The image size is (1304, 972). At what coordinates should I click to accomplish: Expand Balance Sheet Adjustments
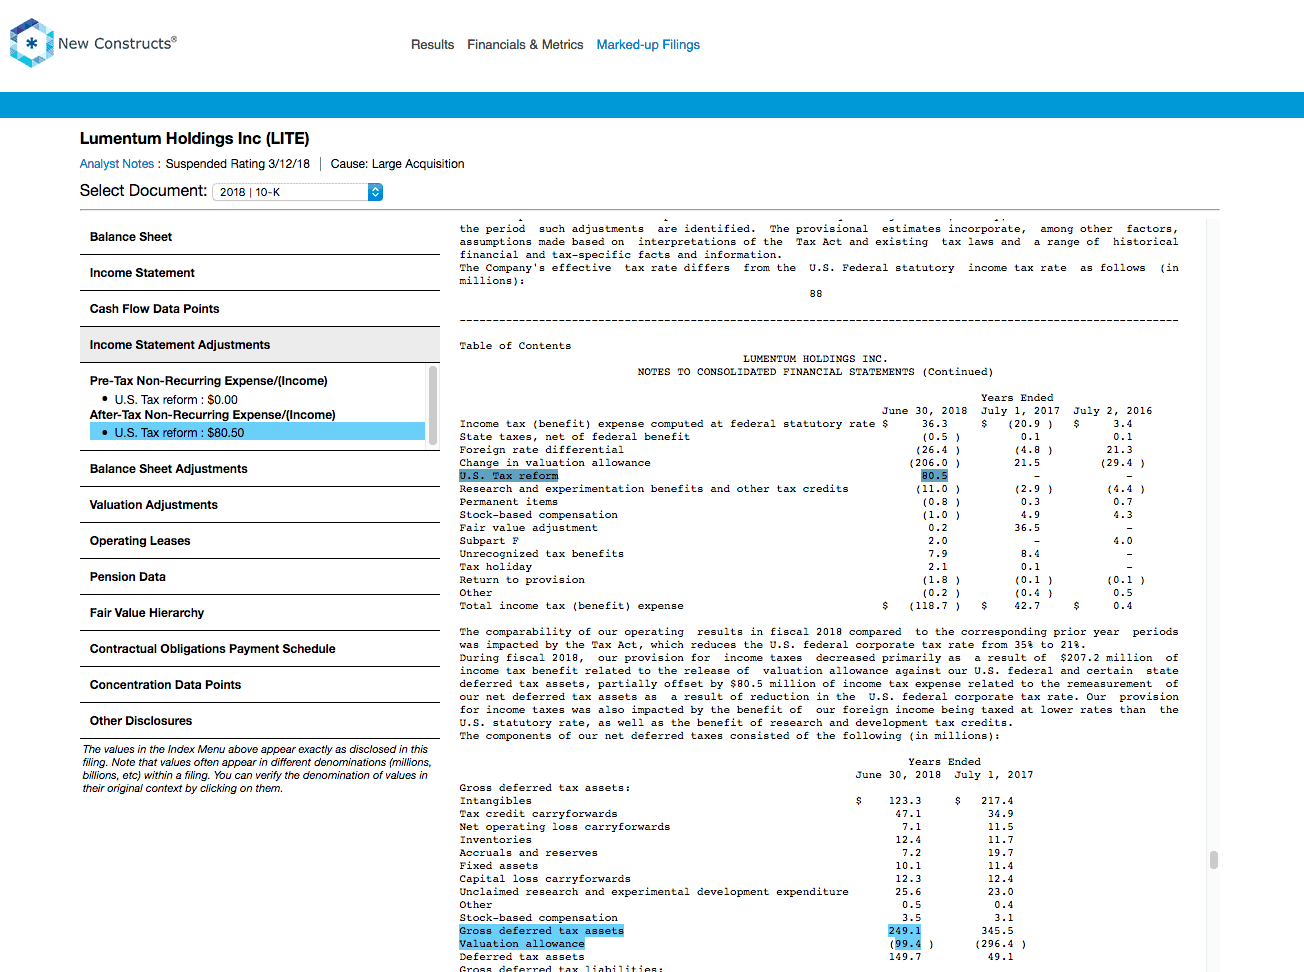coord(260,469)
